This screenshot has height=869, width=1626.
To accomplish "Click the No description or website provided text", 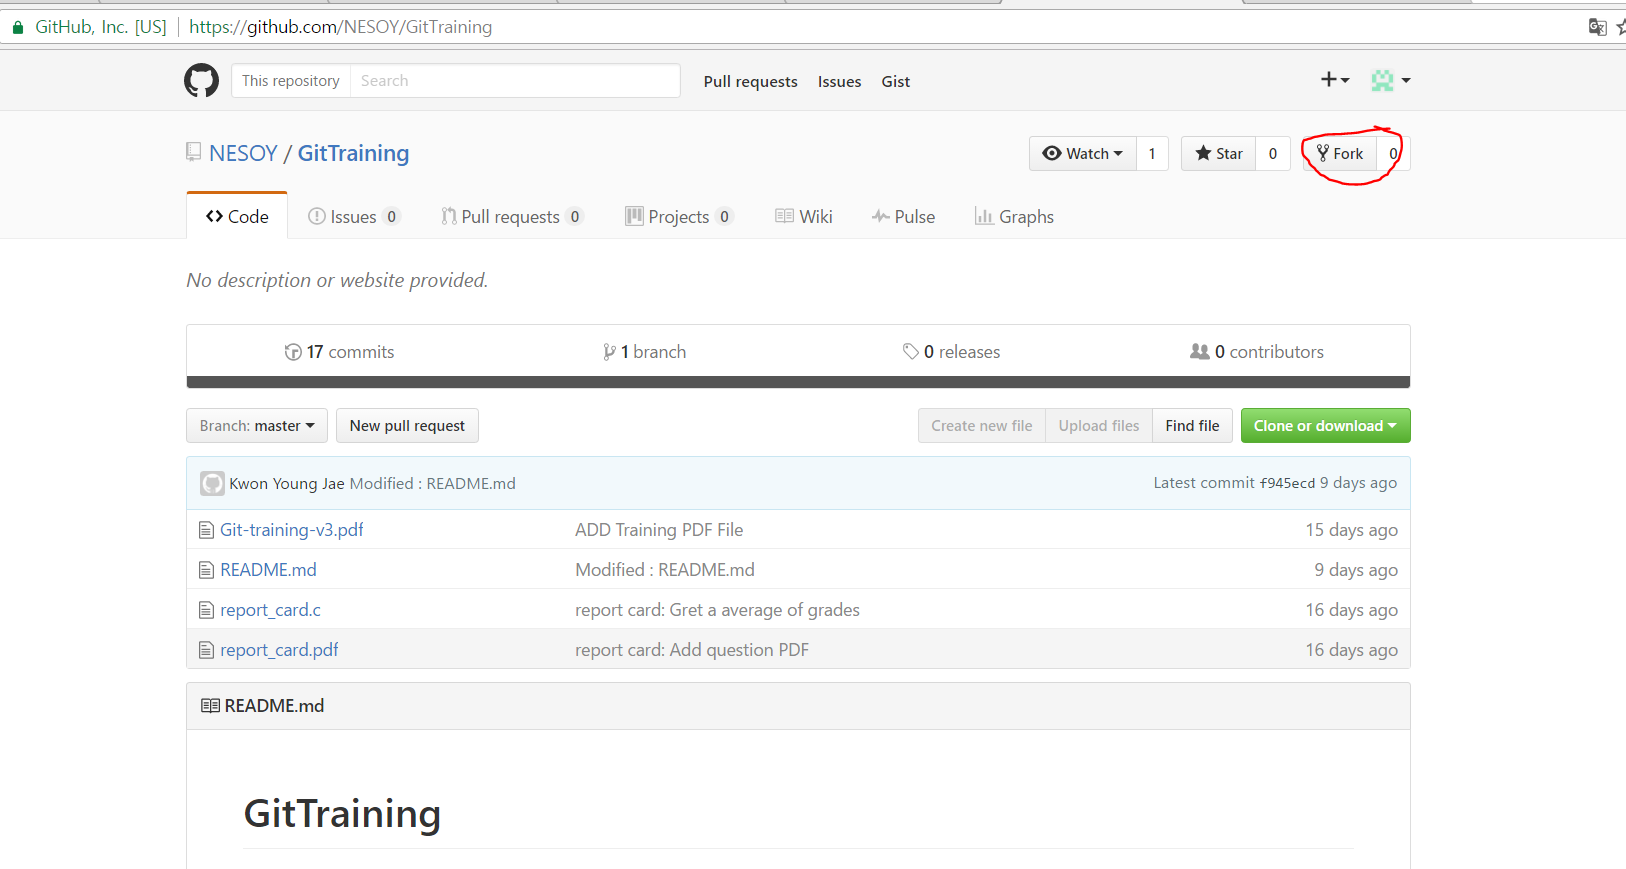I will [337, 280].
